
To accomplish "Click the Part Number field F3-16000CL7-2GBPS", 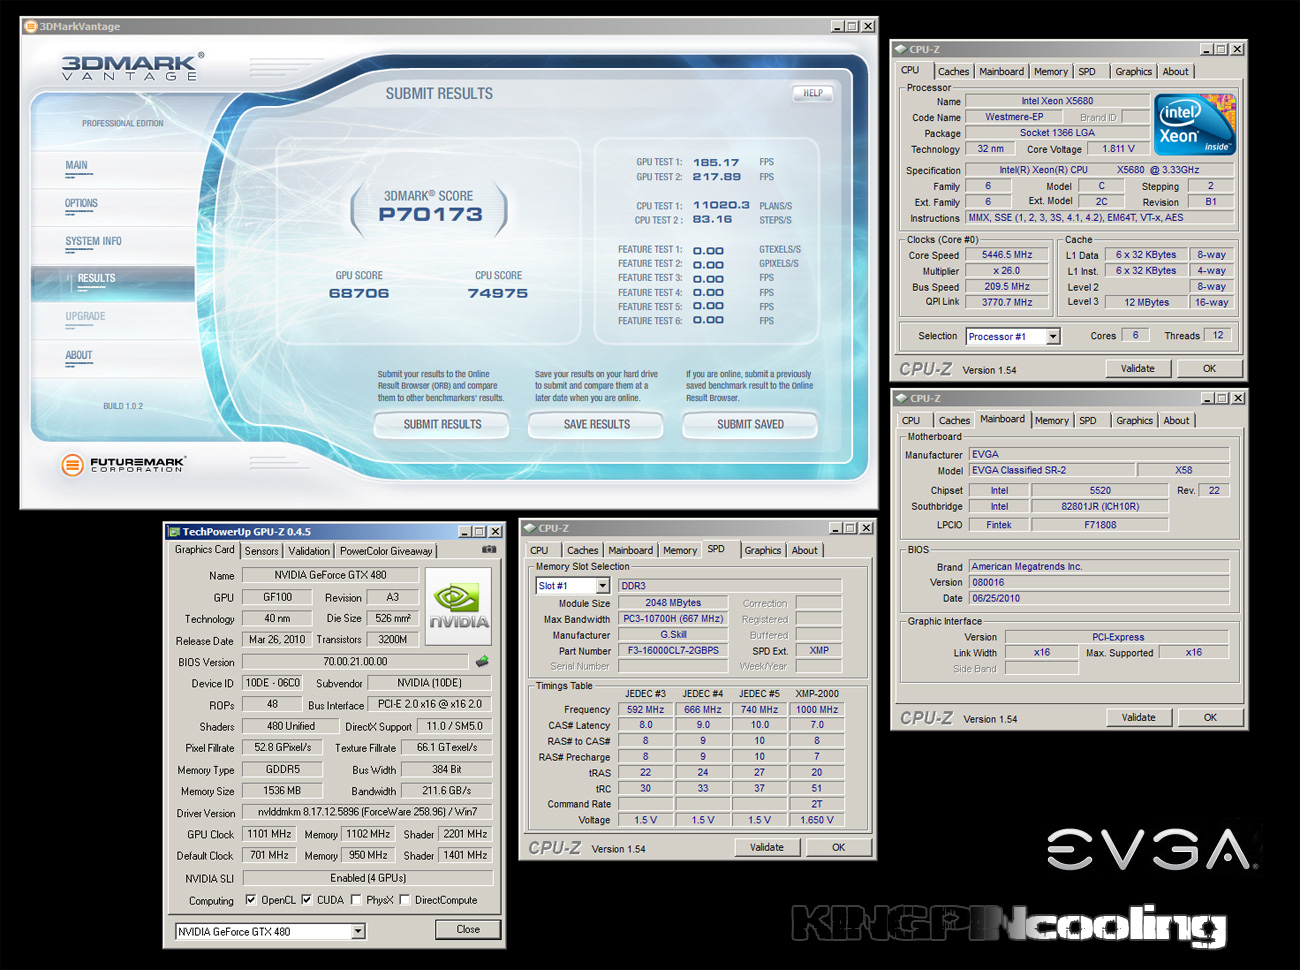I will 673,651.
